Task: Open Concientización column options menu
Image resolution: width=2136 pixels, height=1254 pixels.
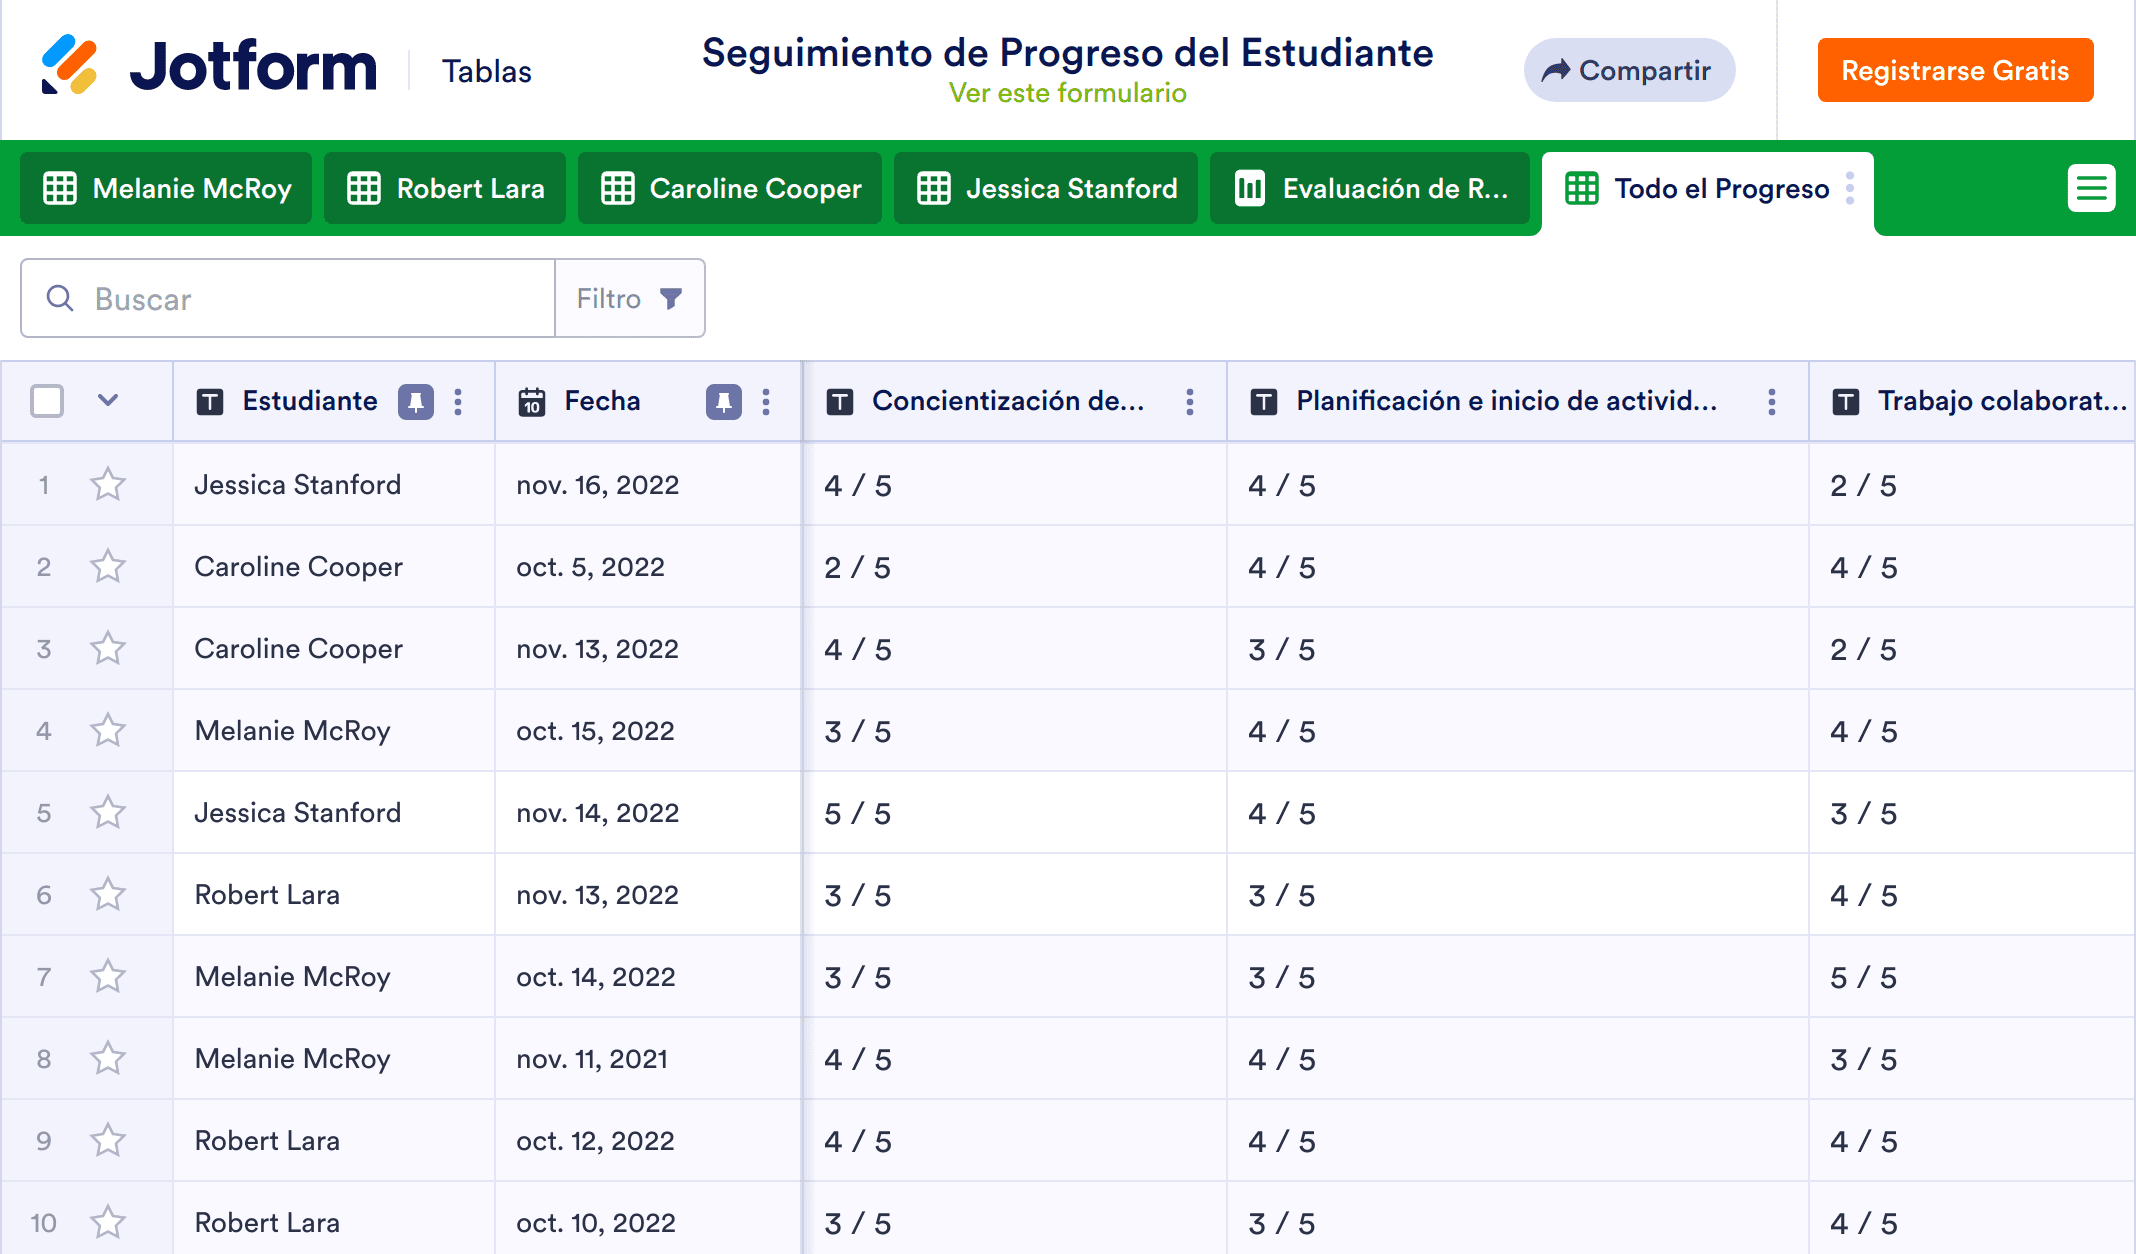Action: 1189,402
